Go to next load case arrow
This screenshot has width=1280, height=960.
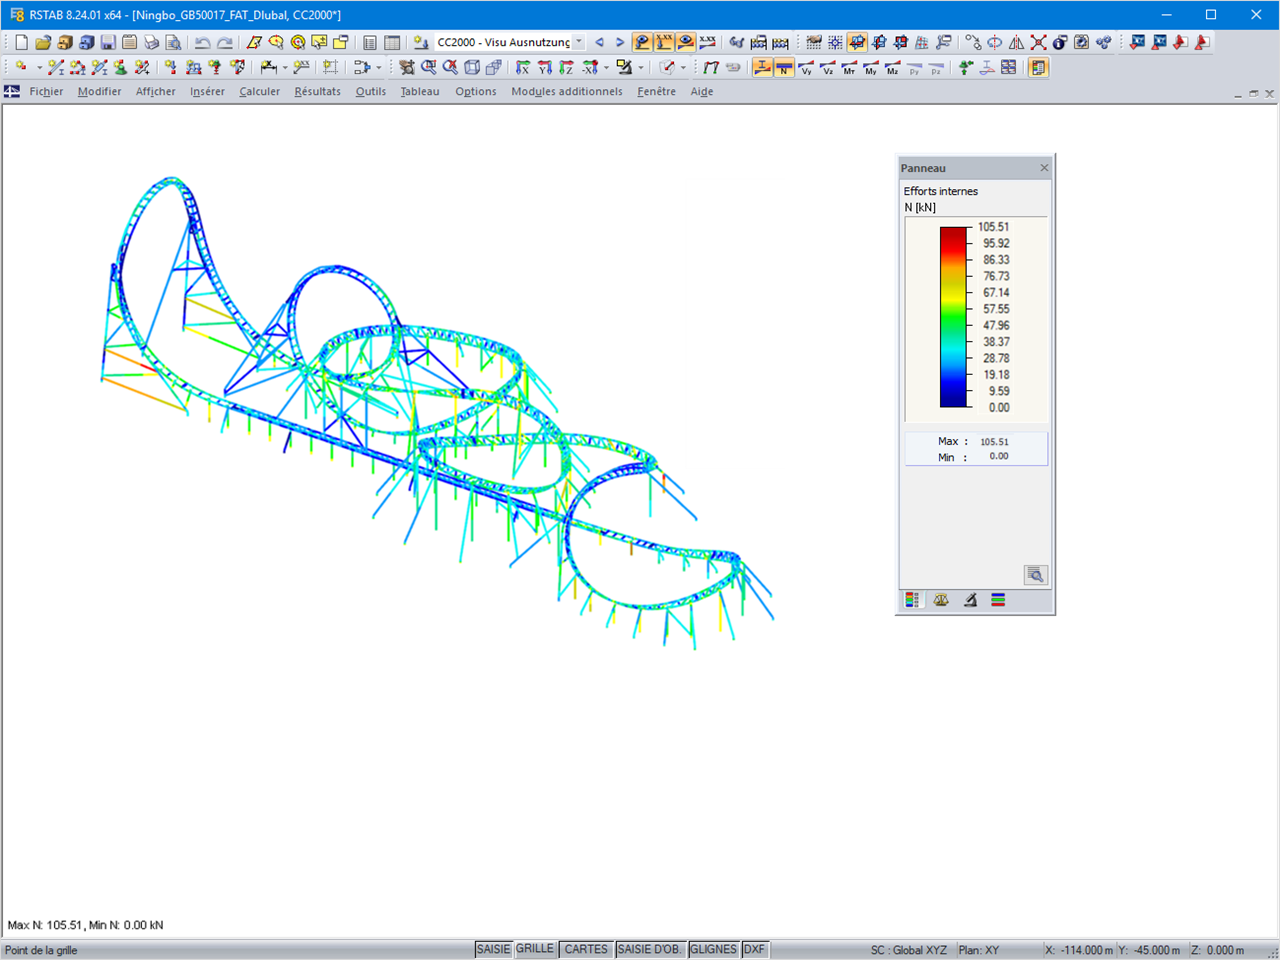click(x=620, y=42)
